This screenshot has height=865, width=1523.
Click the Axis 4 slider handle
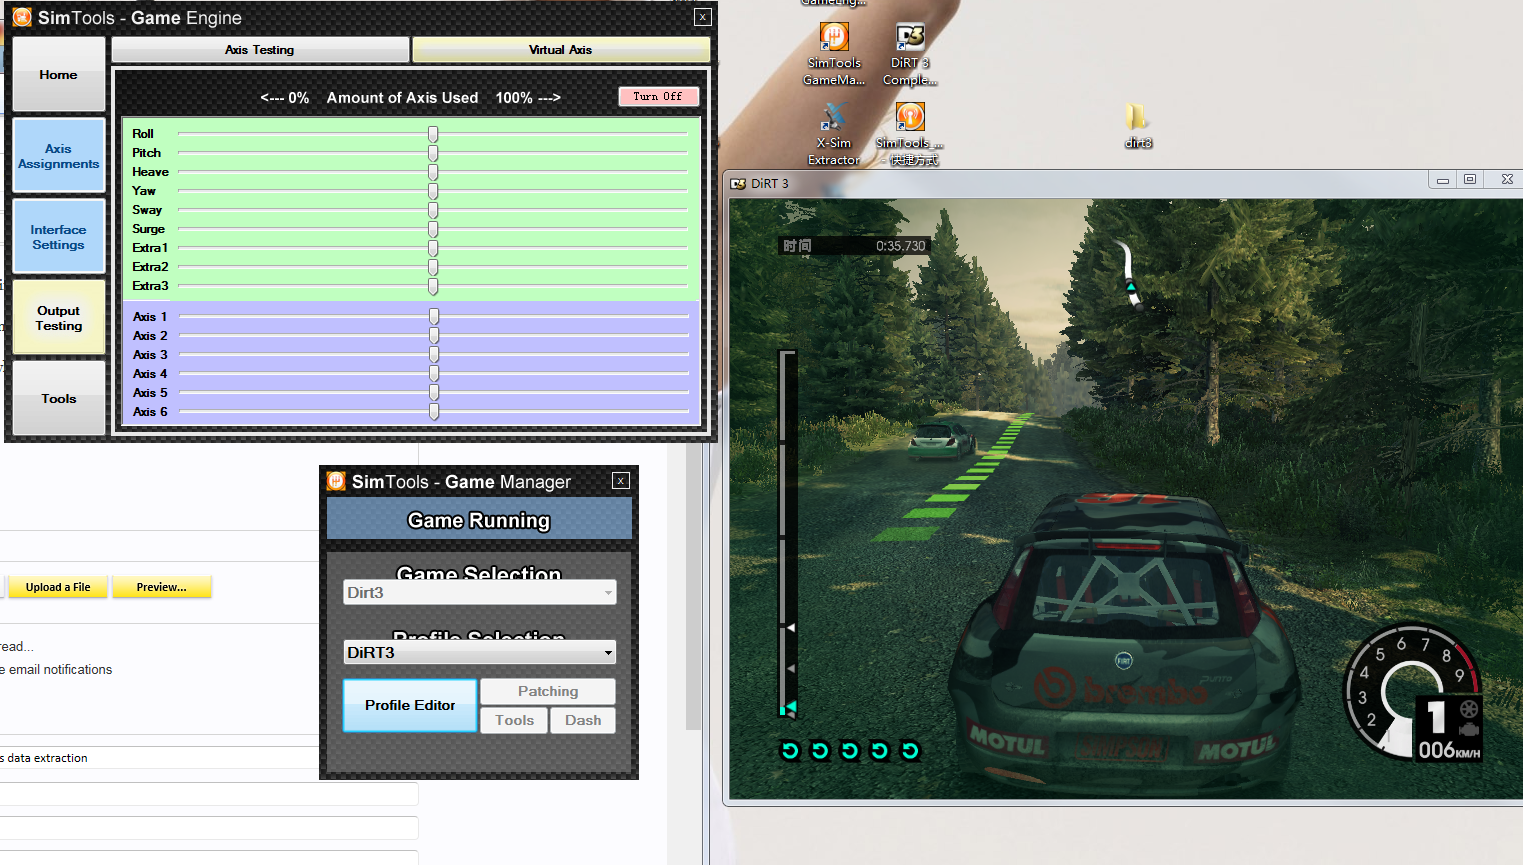[x=434, y=374]
